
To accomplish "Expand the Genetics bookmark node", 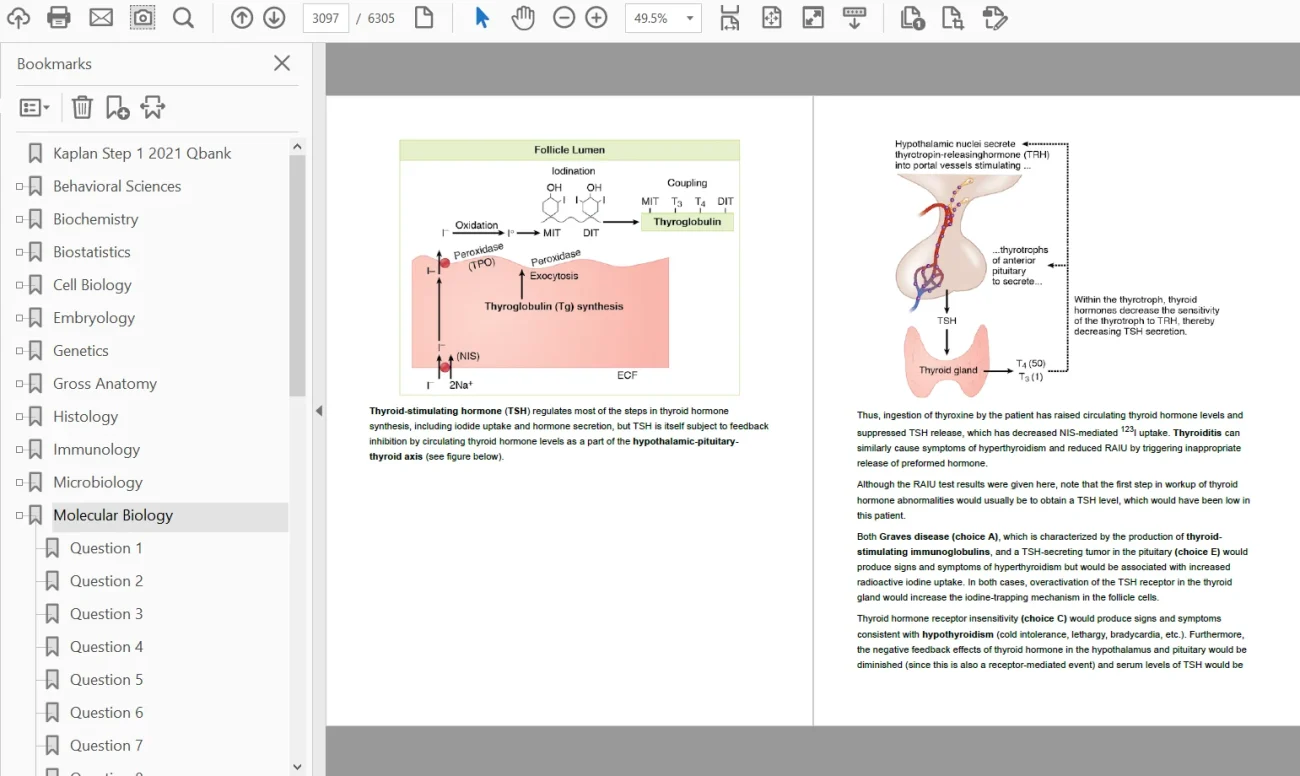I will (19, 351).
